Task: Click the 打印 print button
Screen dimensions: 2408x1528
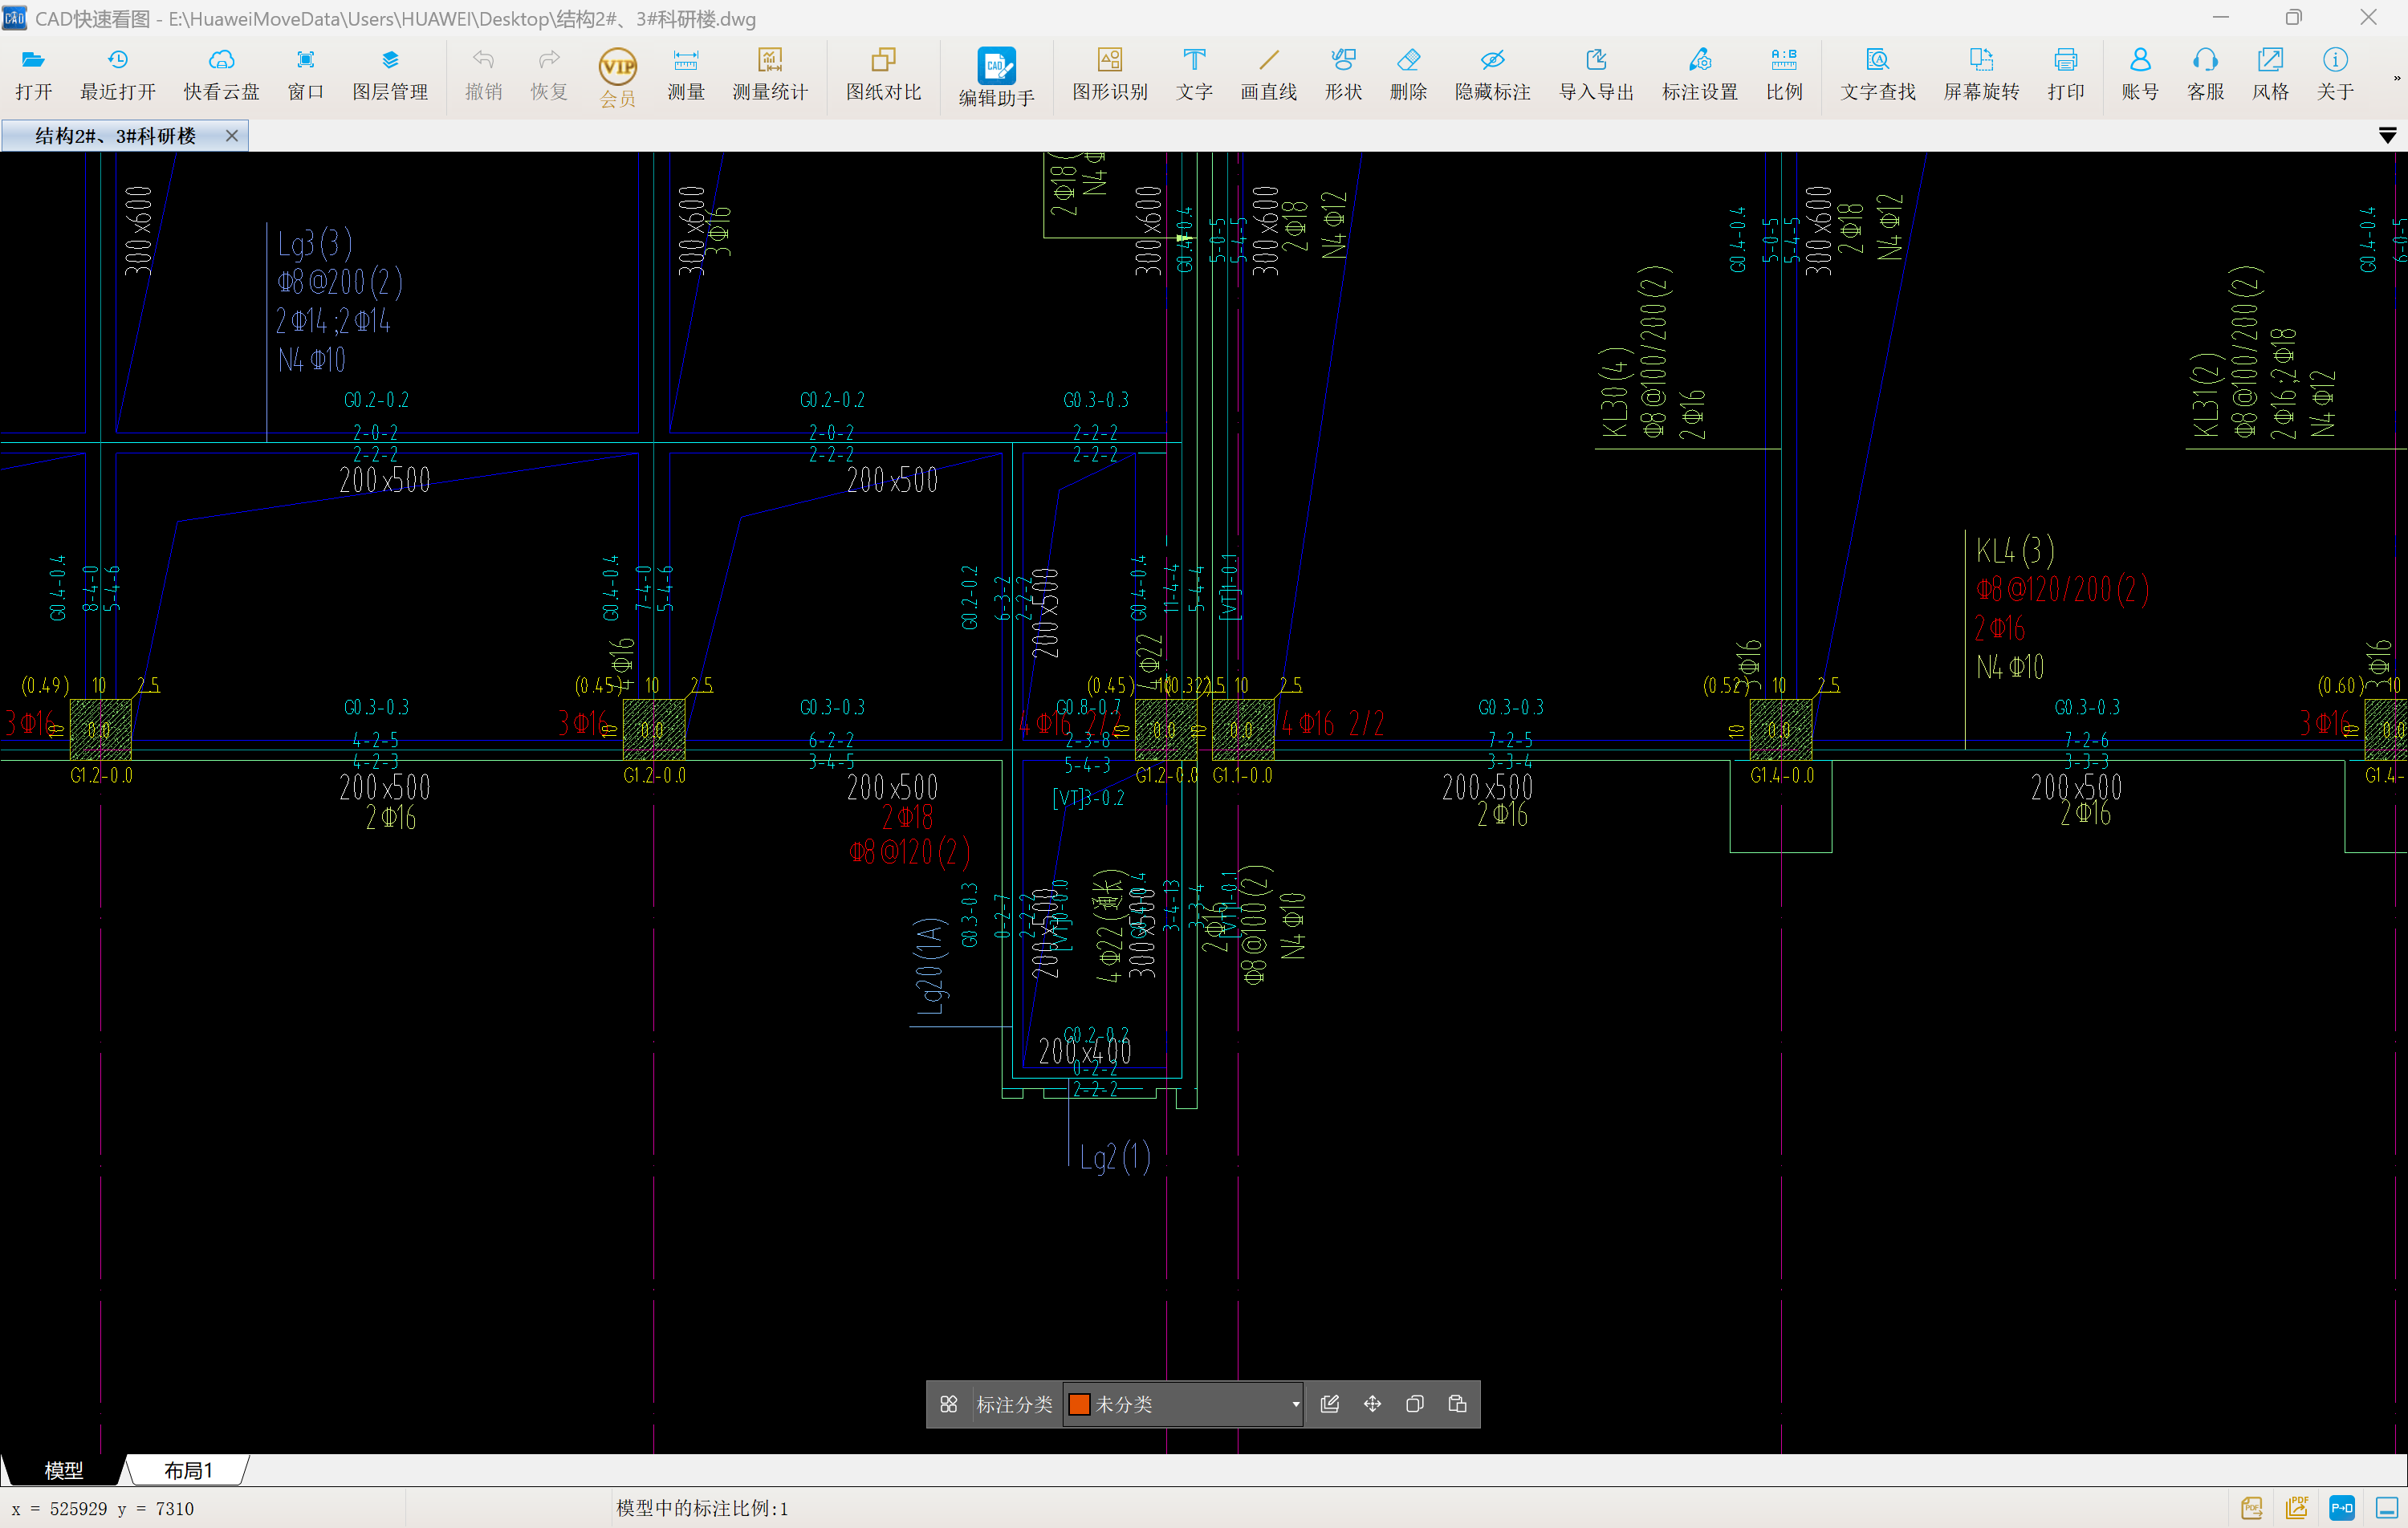Action: click(2065, 73)
